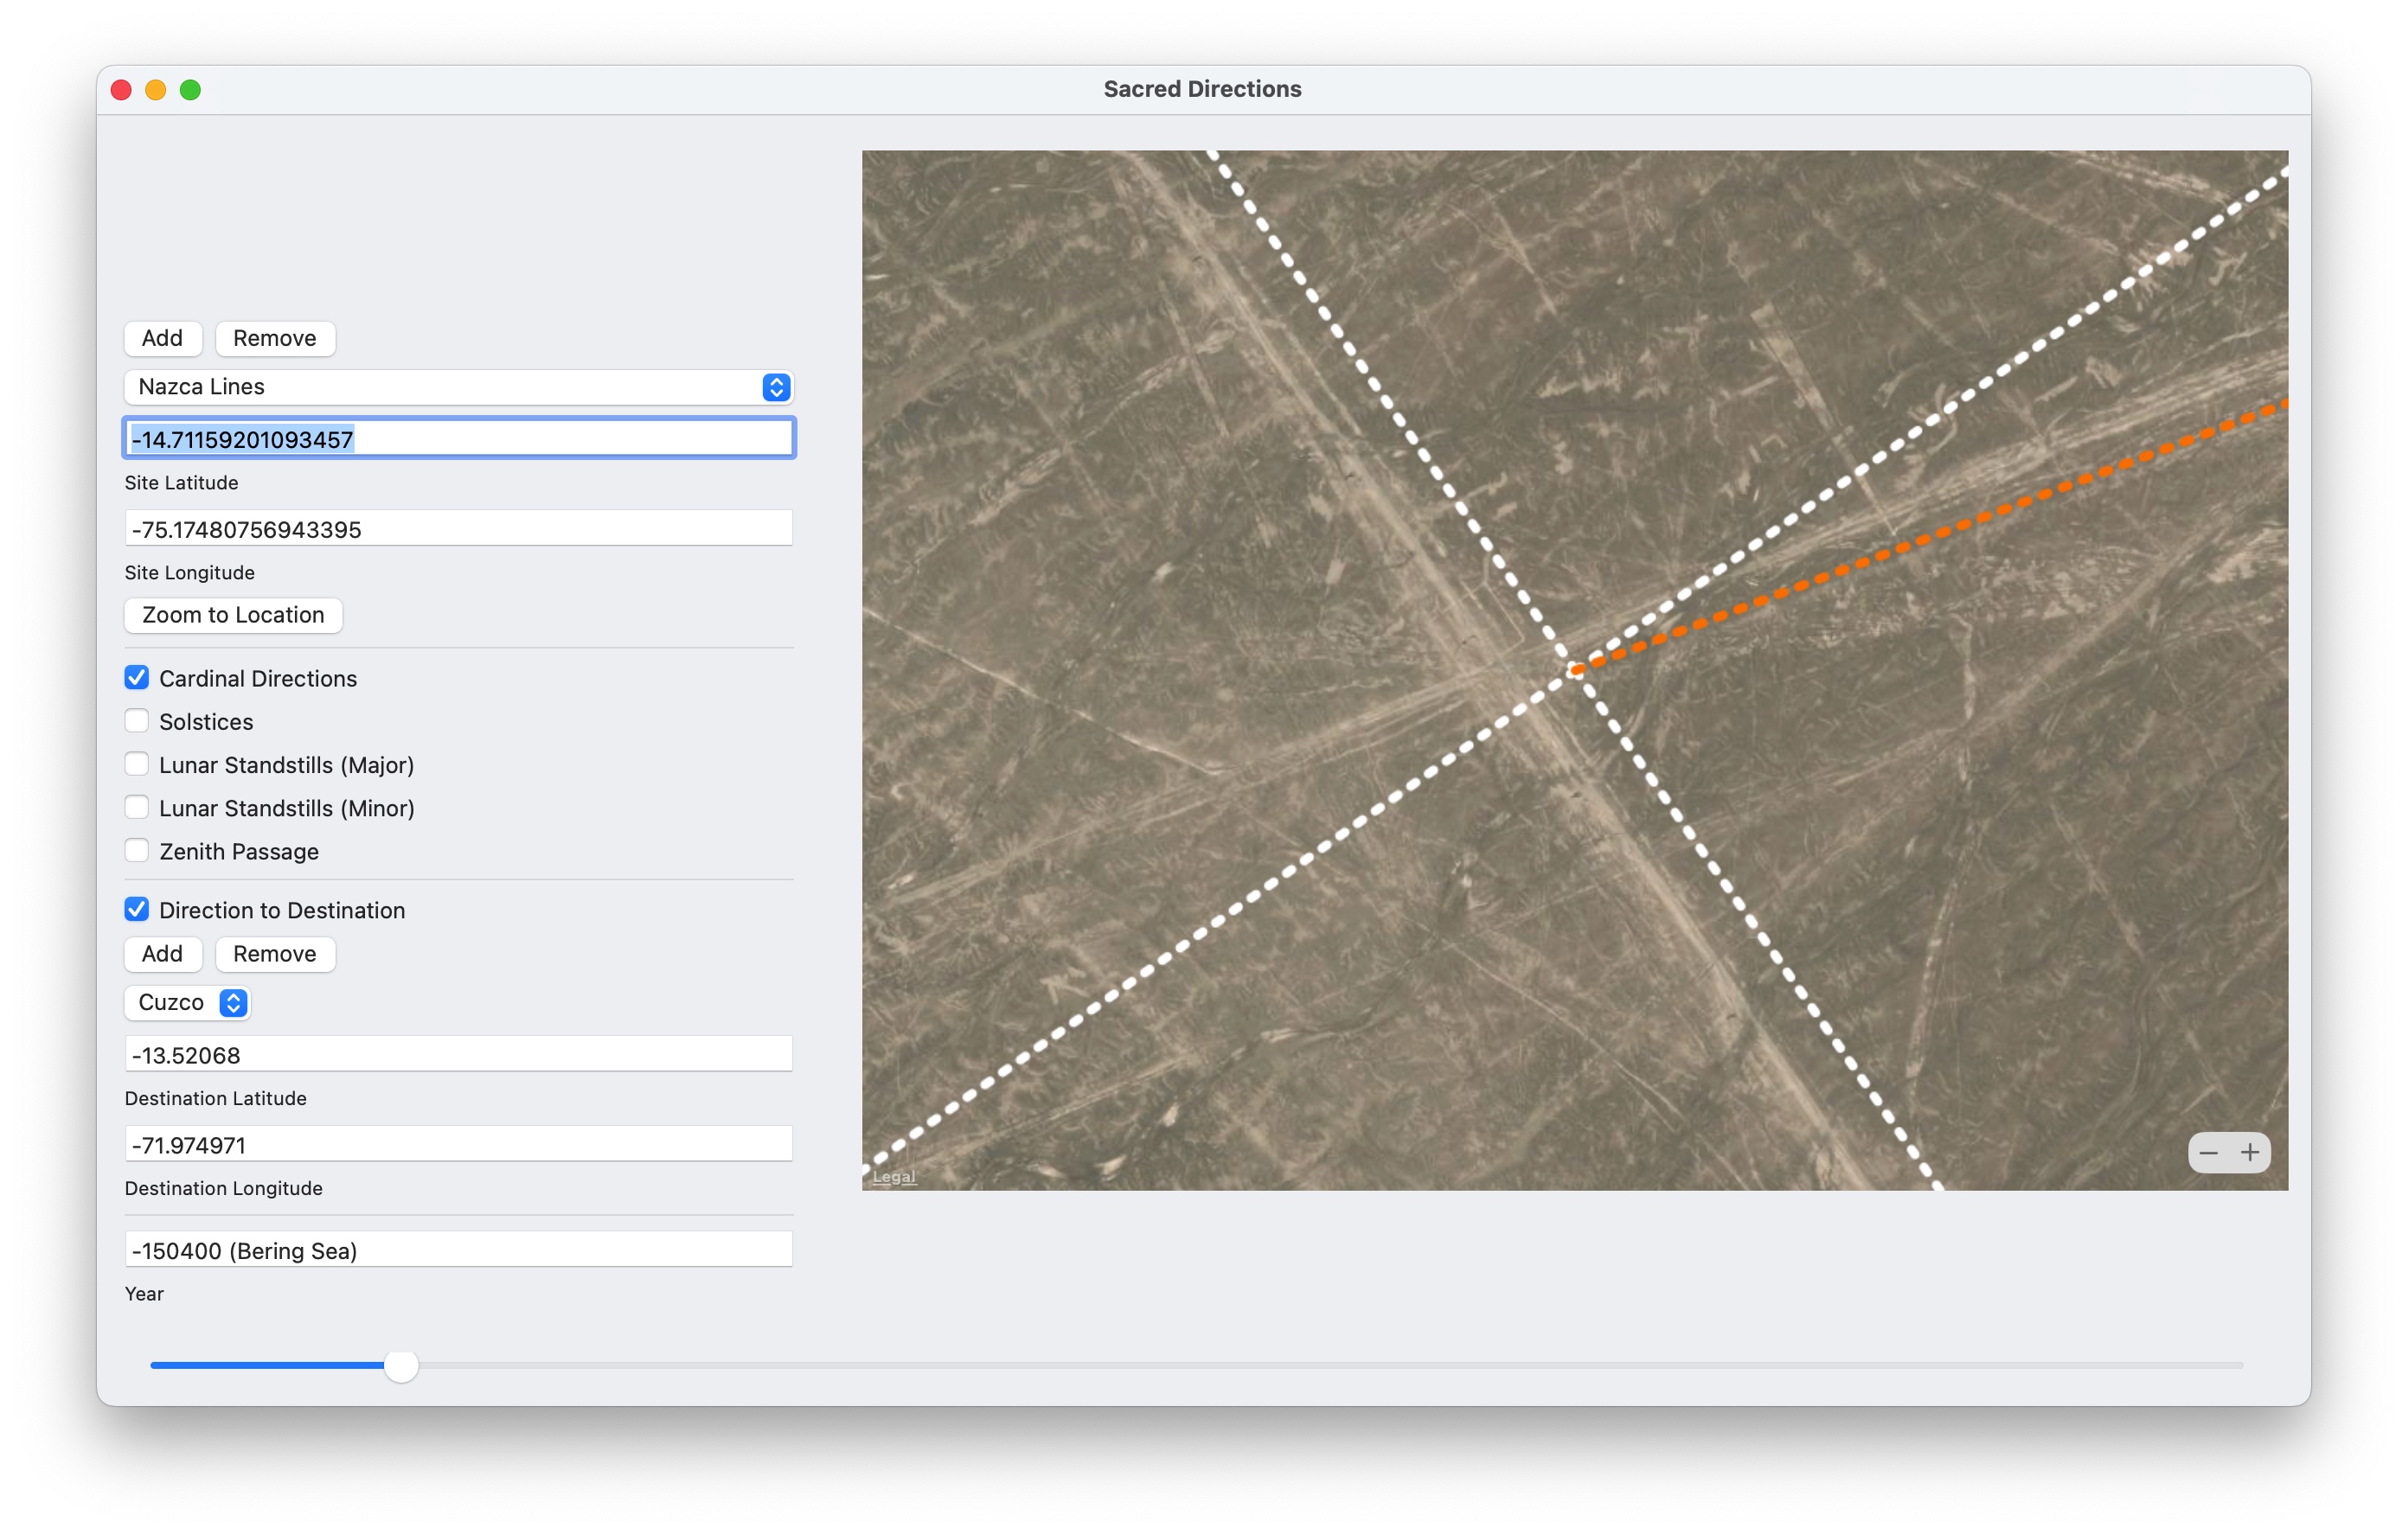Disable Direction to Destination checkbox

137,910
